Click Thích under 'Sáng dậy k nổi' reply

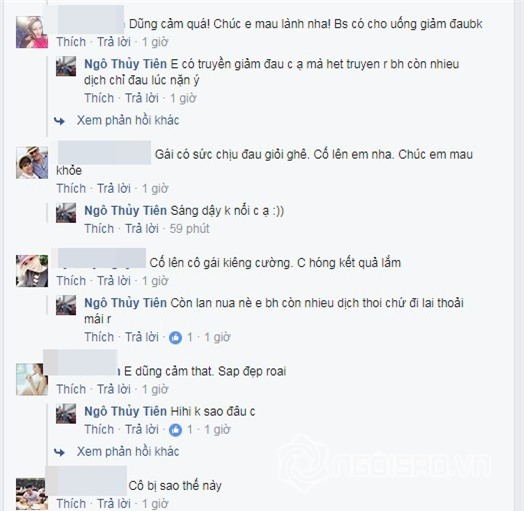(x=99, y=229)
